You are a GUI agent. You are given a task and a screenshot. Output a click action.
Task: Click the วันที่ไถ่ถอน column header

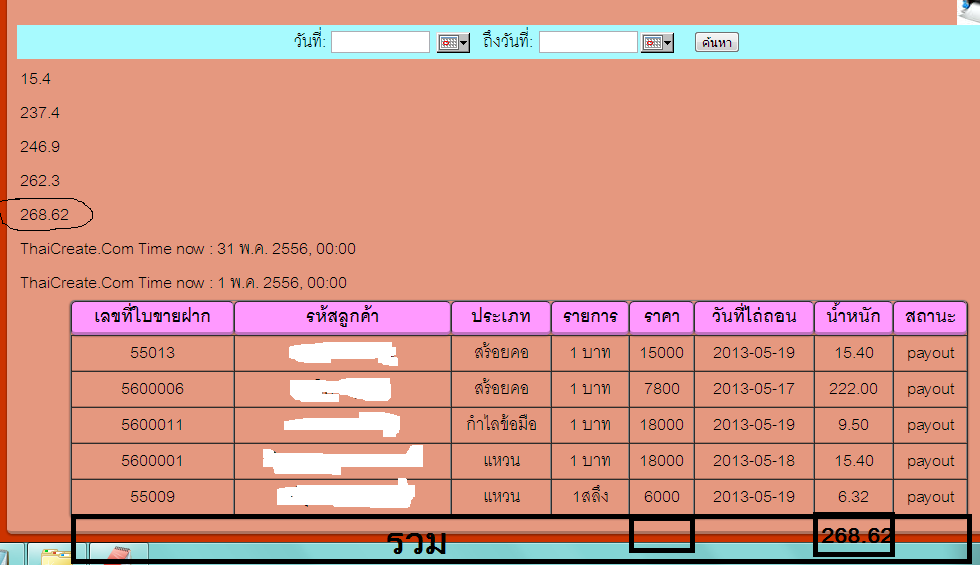tap(754, 317)
